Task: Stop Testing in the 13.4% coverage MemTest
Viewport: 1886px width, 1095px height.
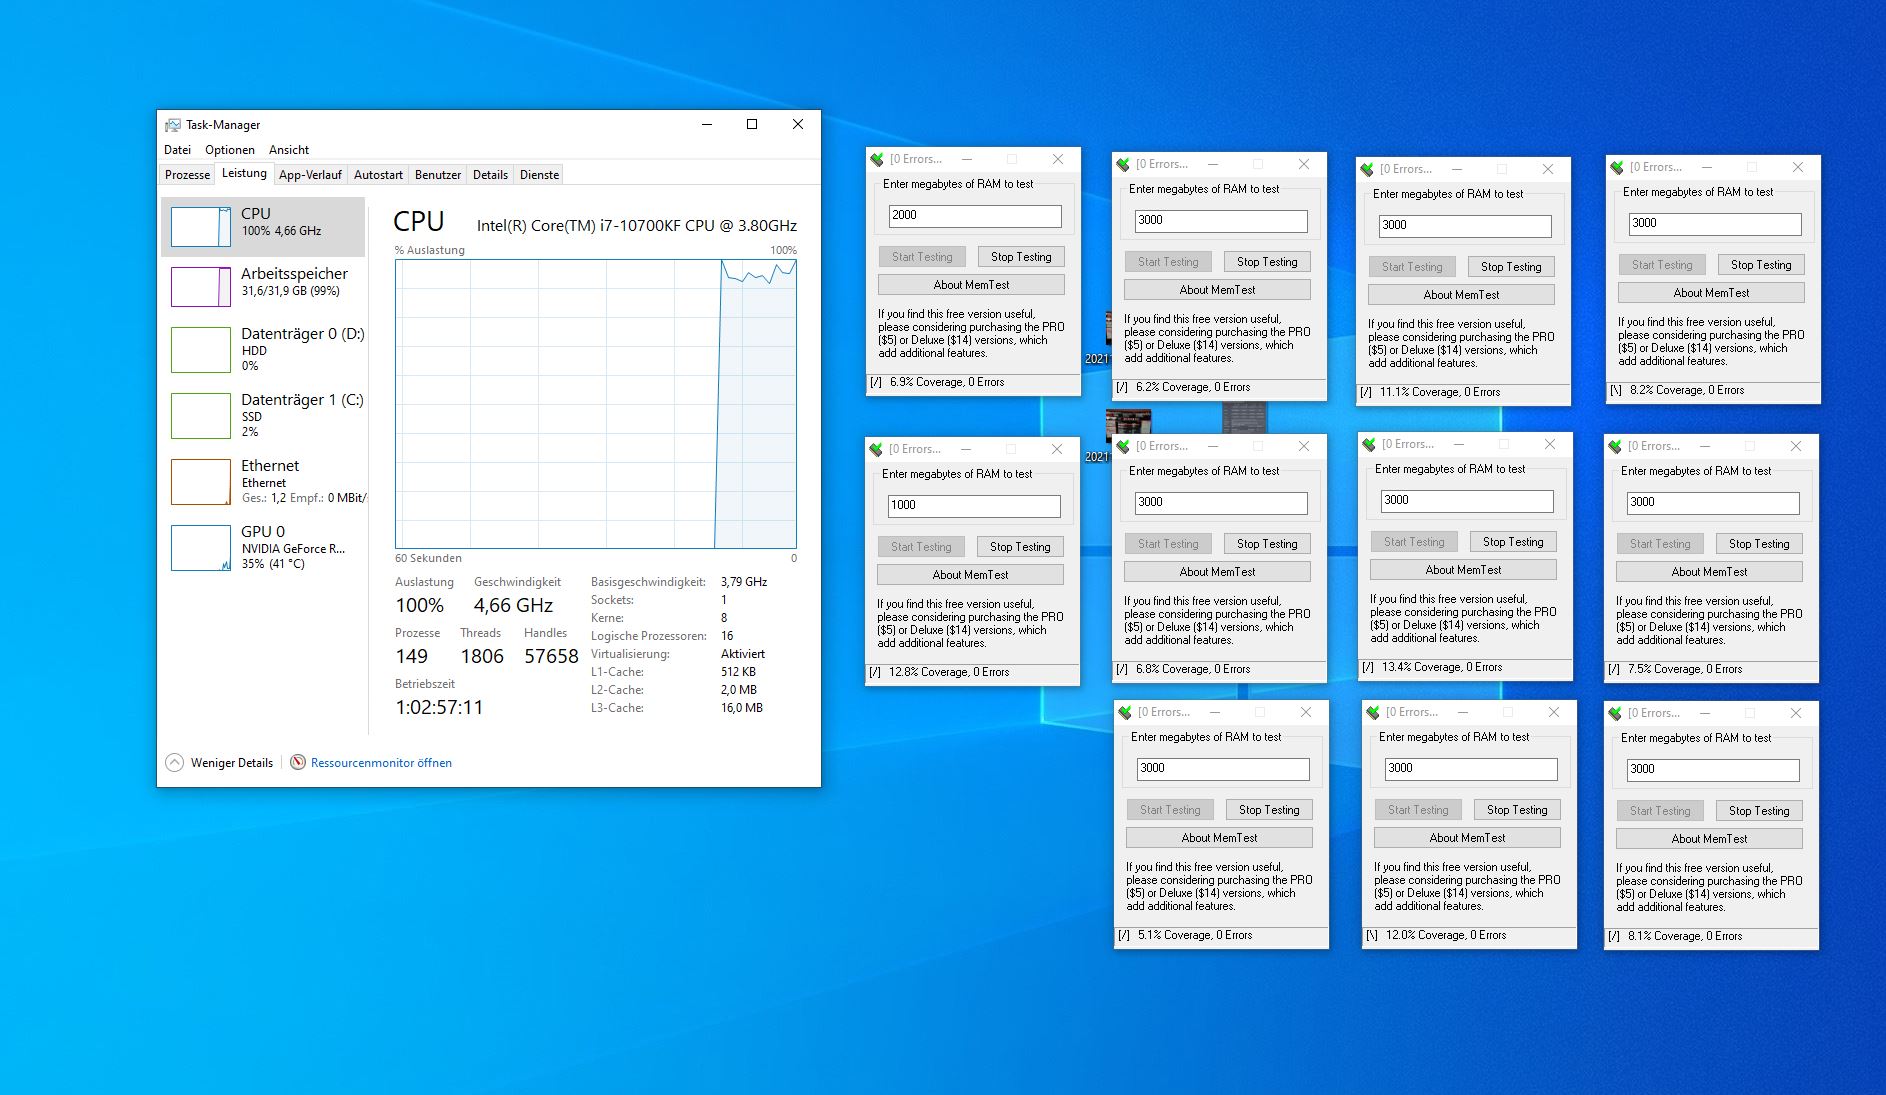Action: point(1513,542)
